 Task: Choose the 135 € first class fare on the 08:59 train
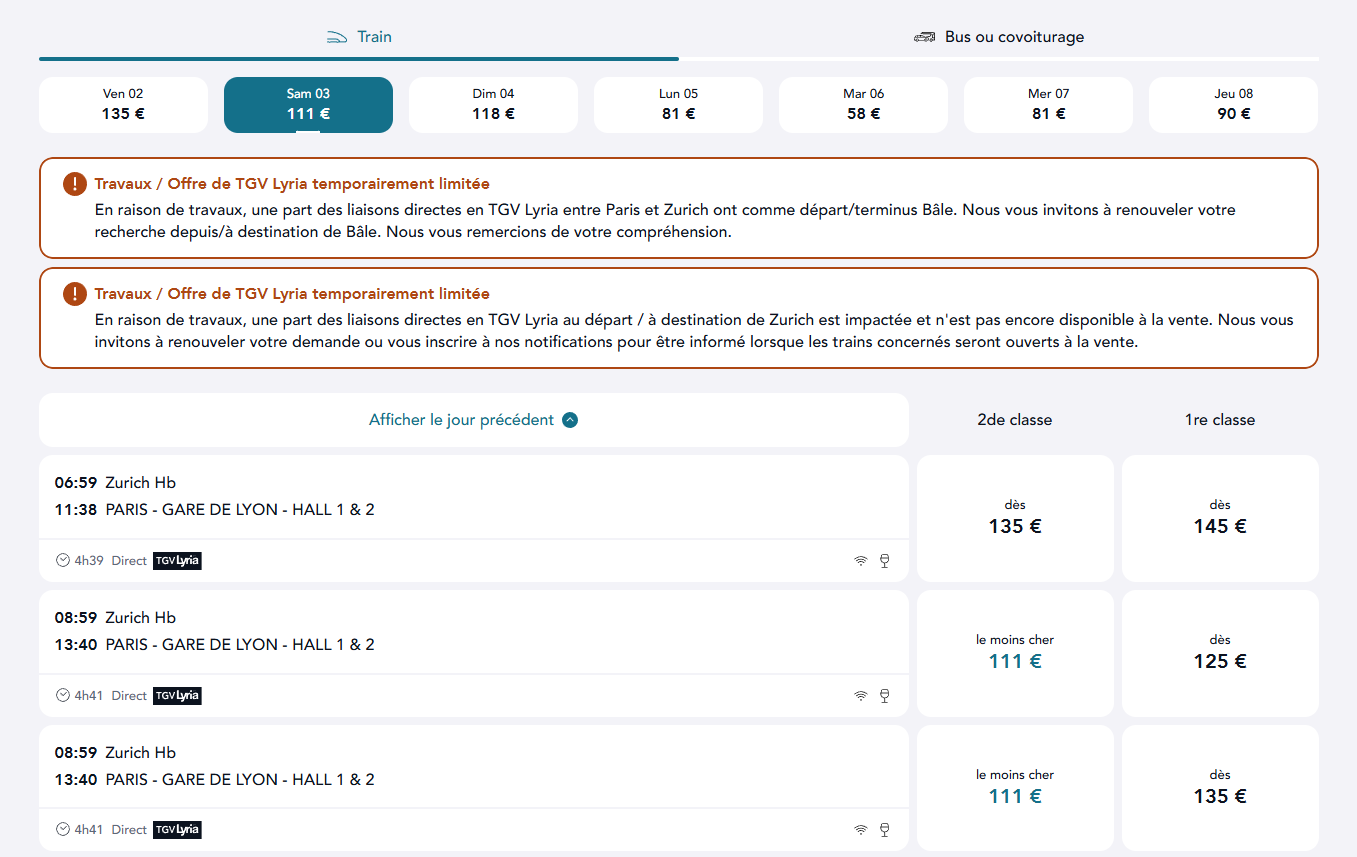point(1220,788)
